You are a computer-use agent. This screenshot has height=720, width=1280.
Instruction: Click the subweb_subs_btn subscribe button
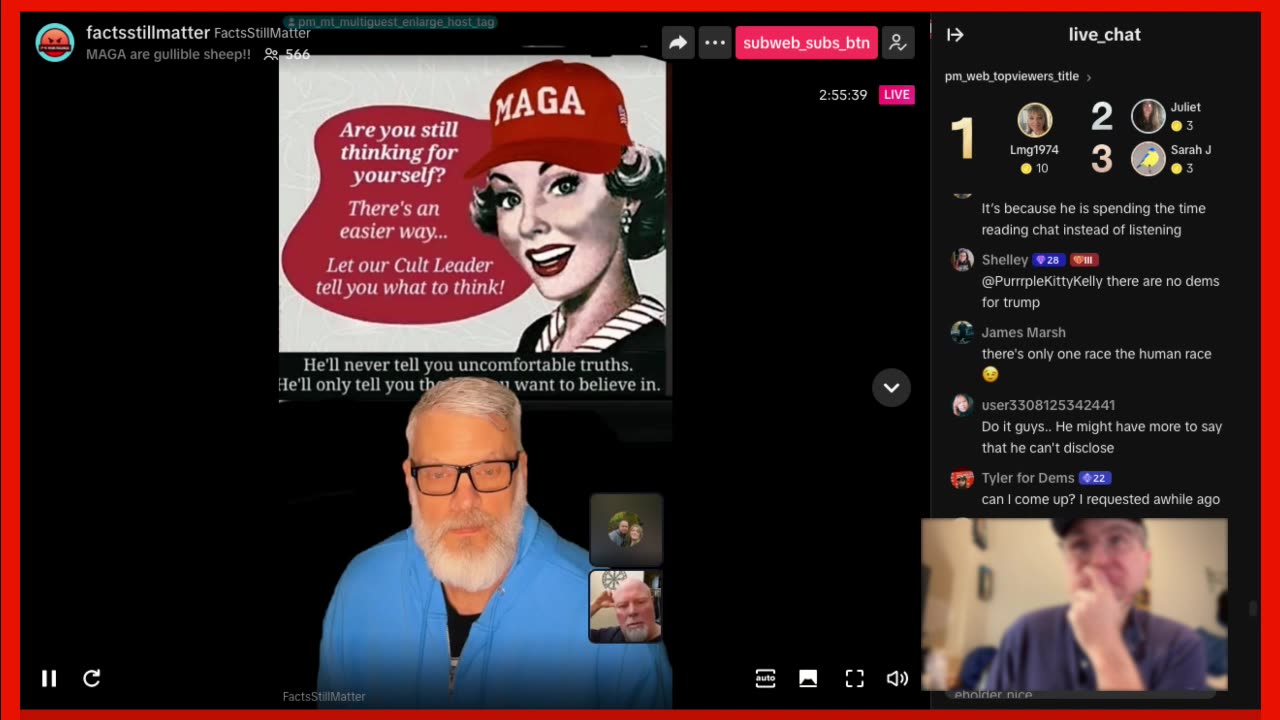[806, 43]
